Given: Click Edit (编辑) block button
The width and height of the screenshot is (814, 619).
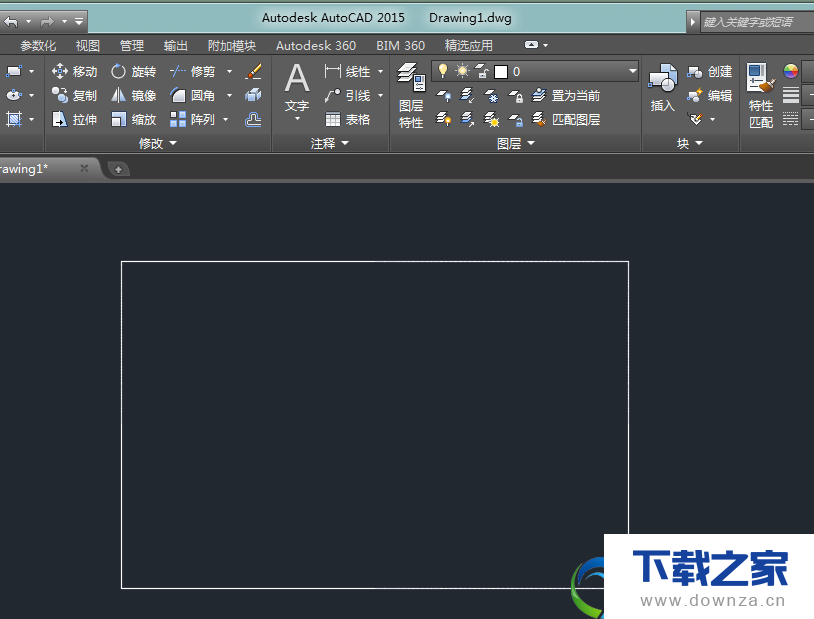Looking at the screenshot, I should coord(709,96).
